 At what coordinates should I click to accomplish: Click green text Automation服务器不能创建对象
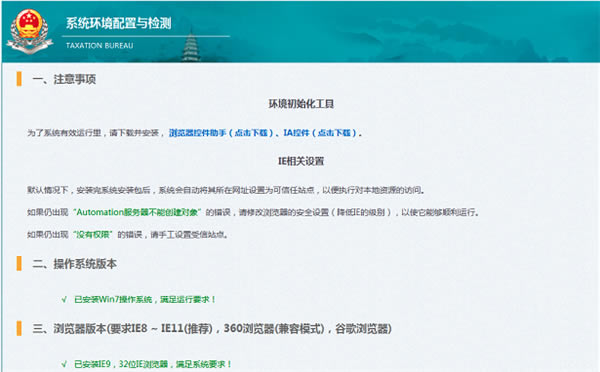click(x=137, y=212)
